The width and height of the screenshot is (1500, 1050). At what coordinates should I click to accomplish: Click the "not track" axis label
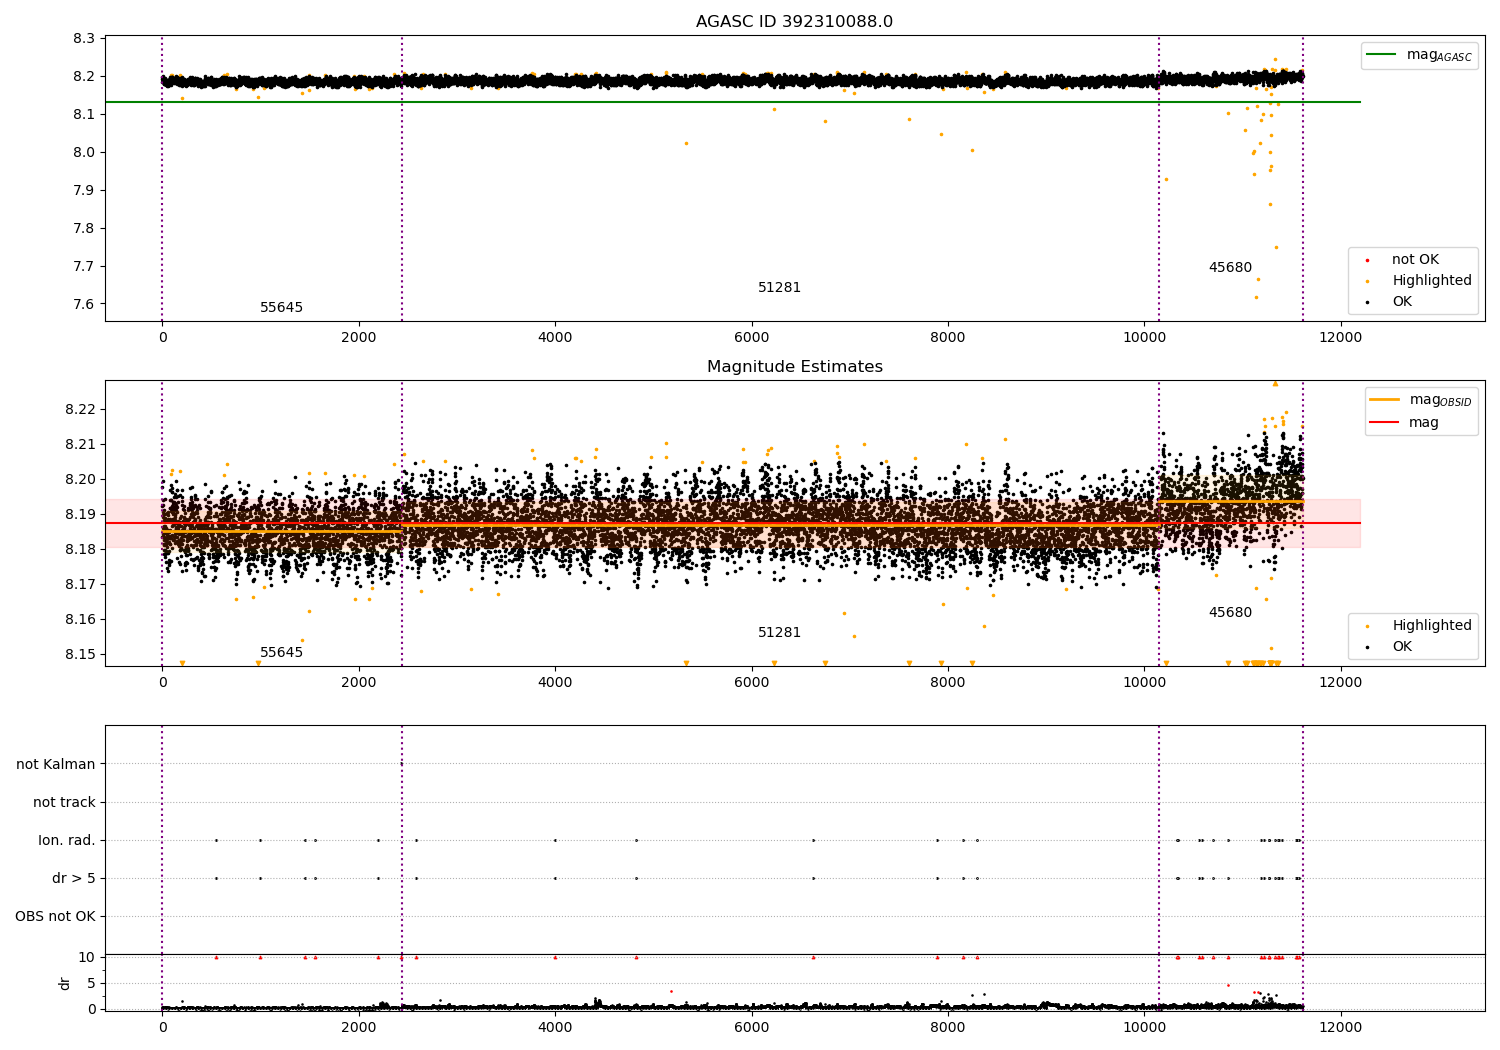tap(64, 802)
